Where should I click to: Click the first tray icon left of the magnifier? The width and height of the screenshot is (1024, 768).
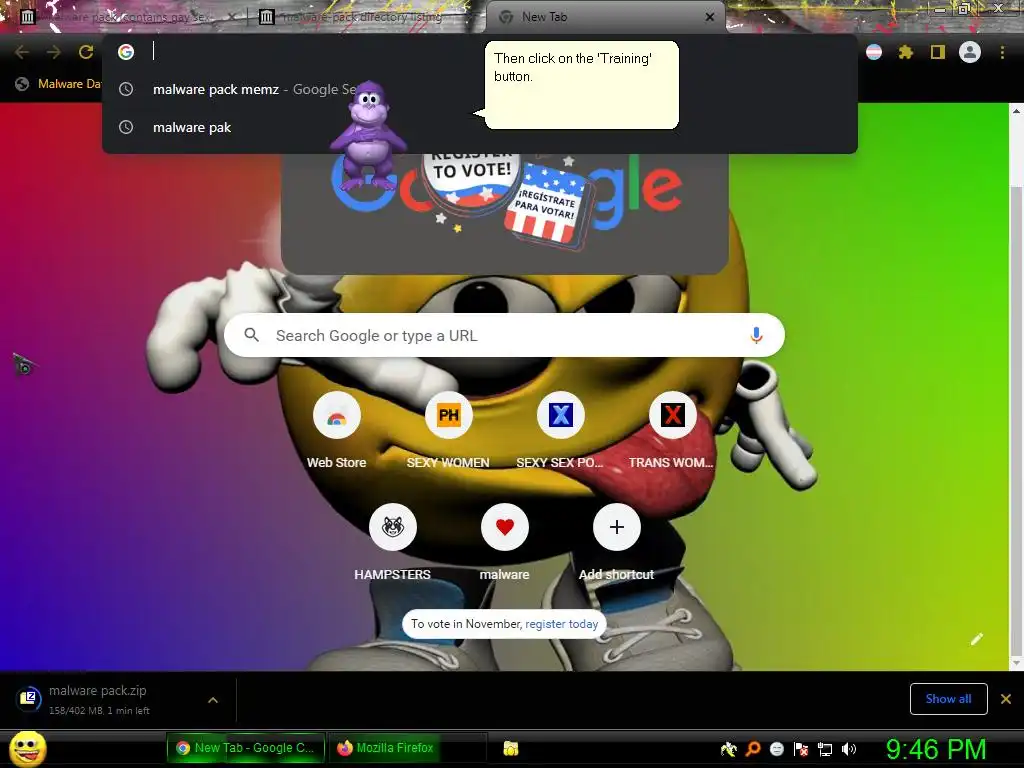(729, 749)
